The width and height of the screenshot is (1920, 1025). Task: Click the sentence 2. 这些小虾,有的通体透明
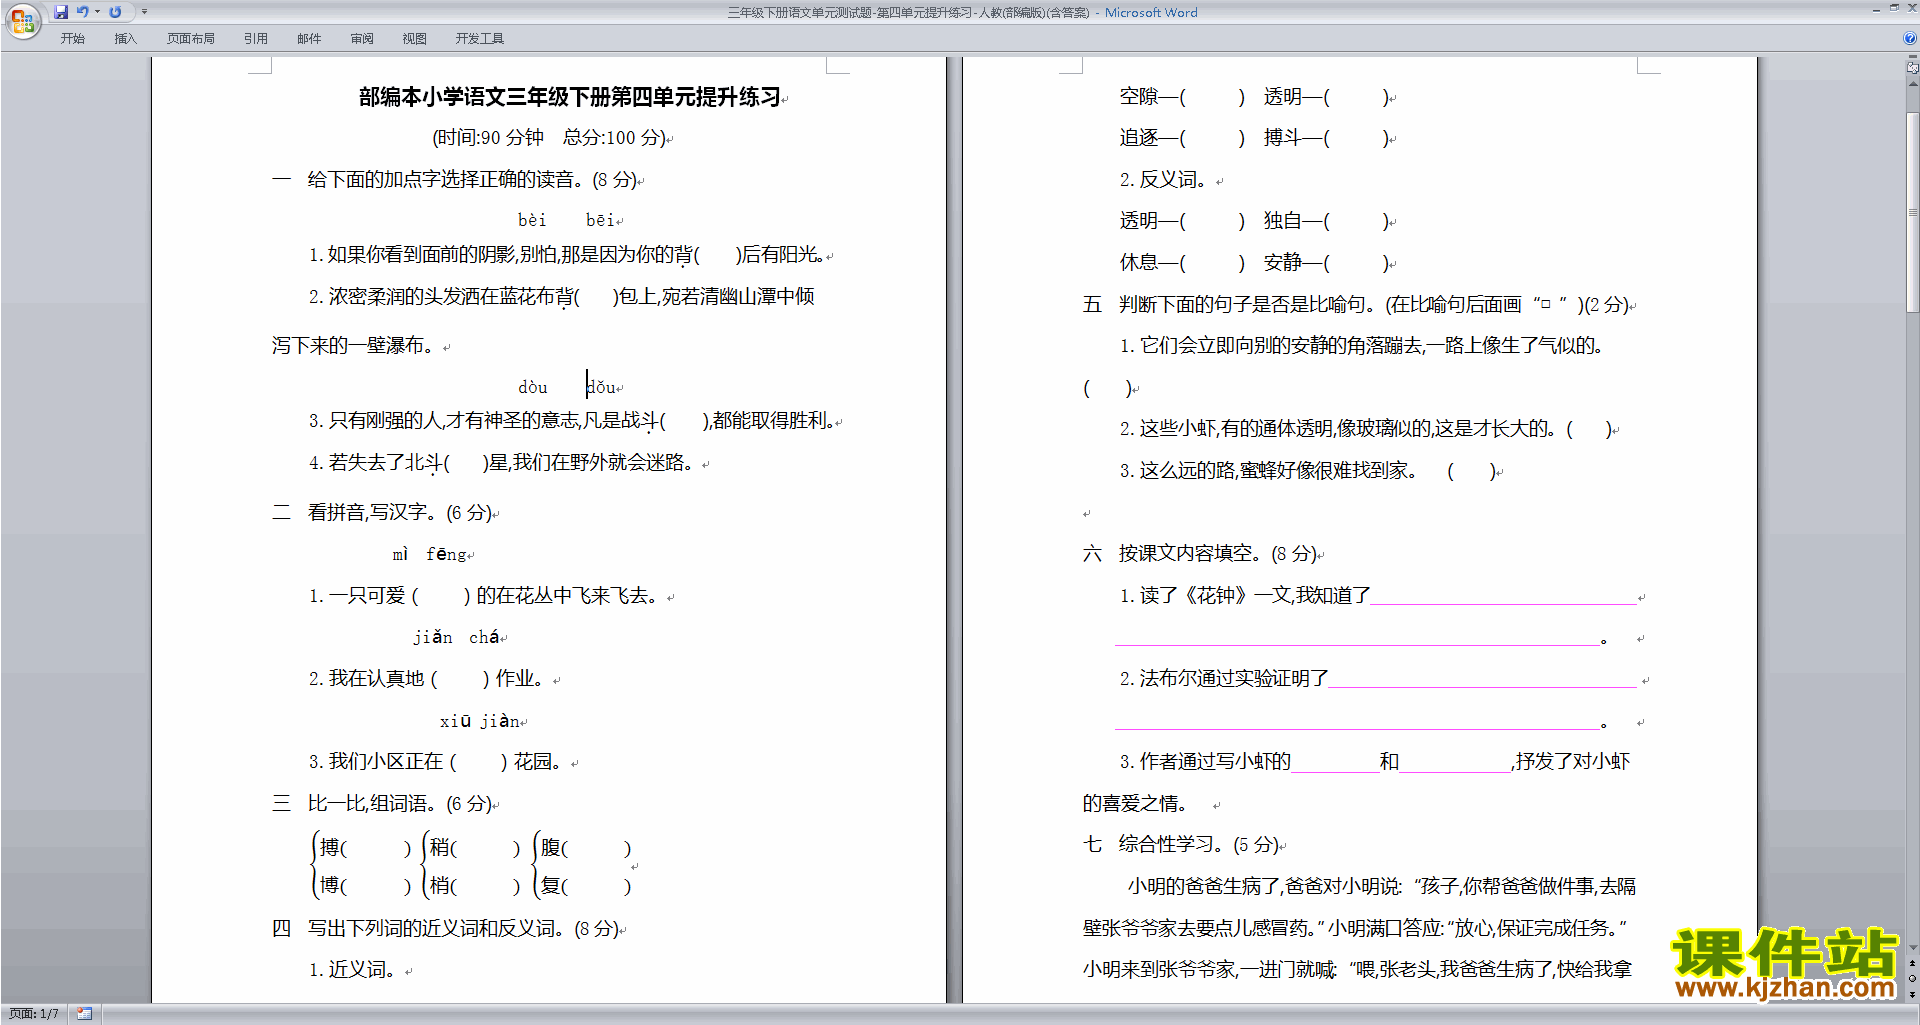1365,429
